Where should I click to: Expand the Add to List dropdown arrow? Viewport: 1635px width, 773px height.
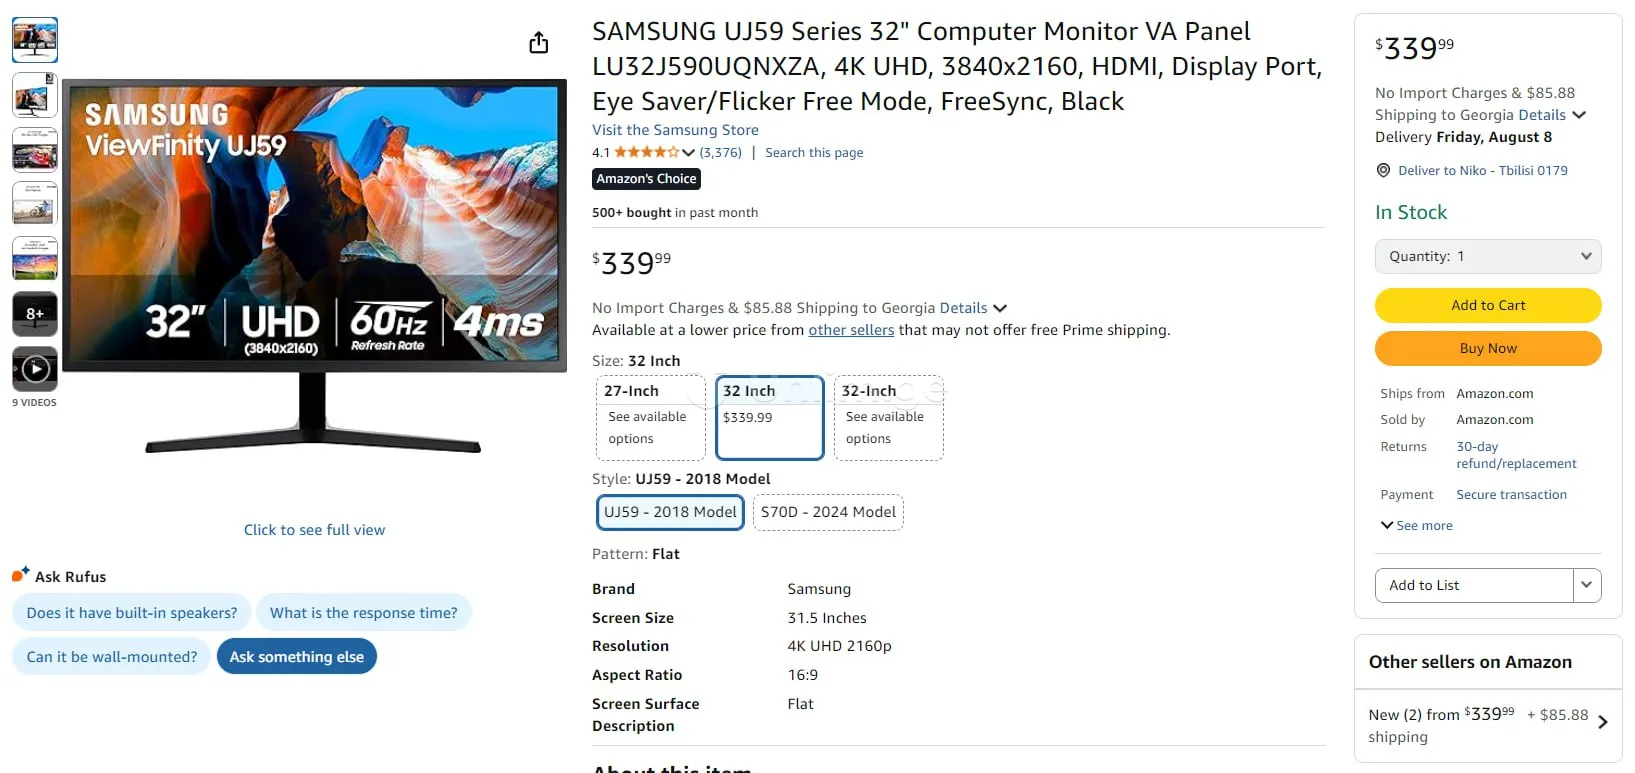click(x=1586, y=585)
